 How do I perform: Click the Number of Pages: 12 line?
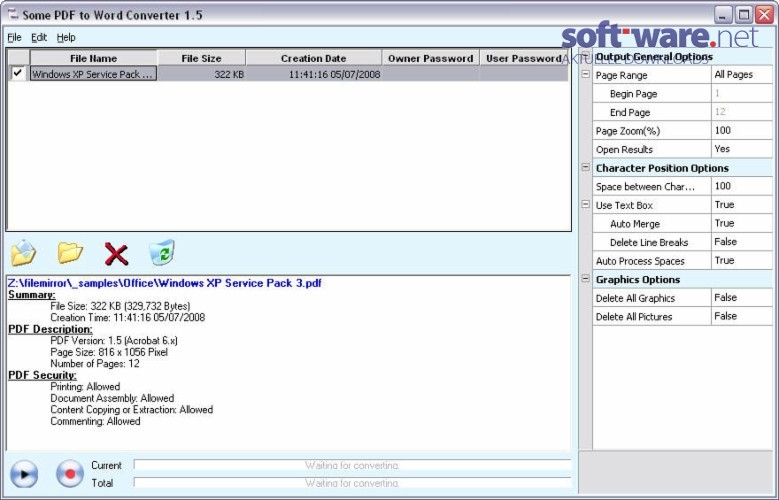95,363
